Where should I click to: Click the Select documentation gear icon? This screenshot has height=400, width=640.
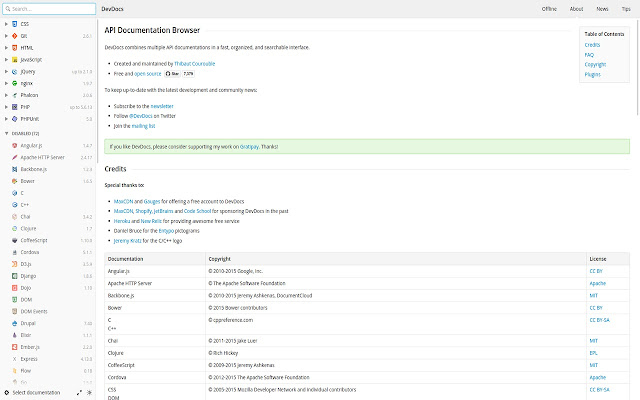(x=7, y=393)
